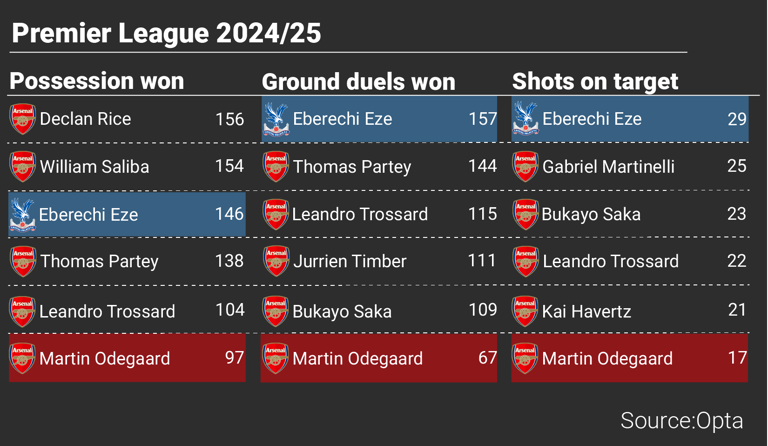Screen dimensions: 768x446
Task: Select Crystal Palace crest in Possession won column
Action: [x=22, y=214]
